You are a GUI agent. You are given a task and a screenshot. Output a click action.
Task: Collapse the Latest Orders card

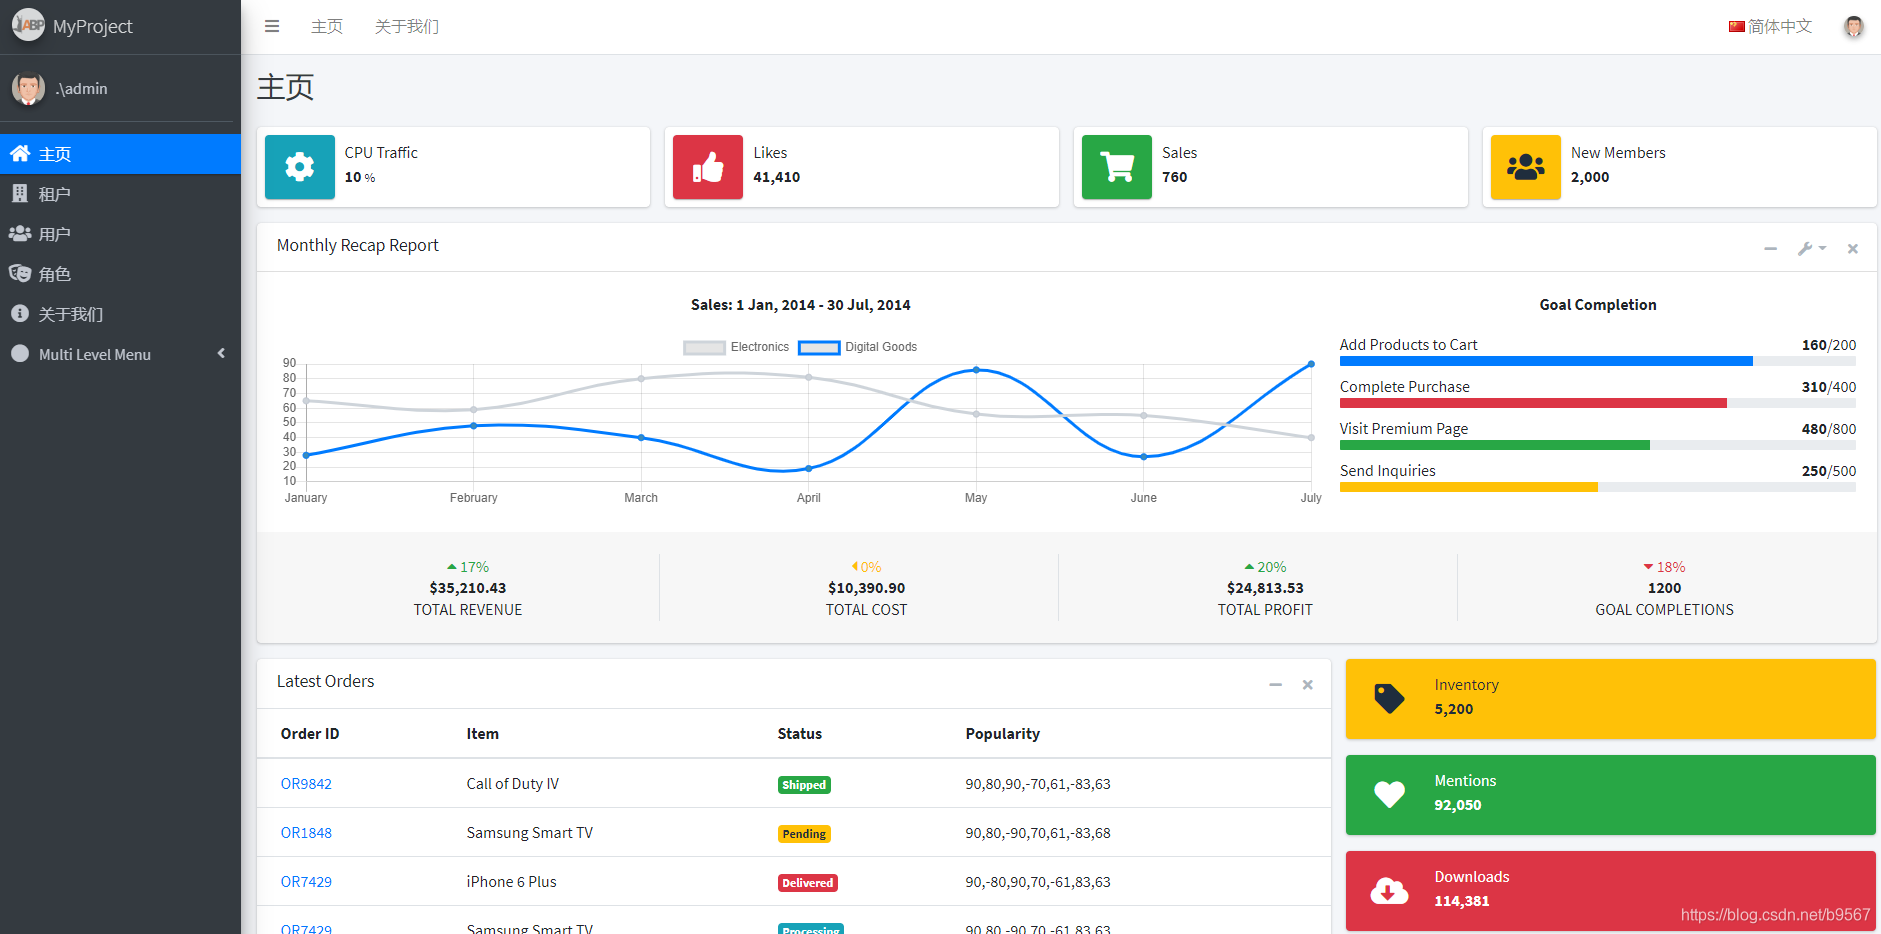pos(1276,685)
